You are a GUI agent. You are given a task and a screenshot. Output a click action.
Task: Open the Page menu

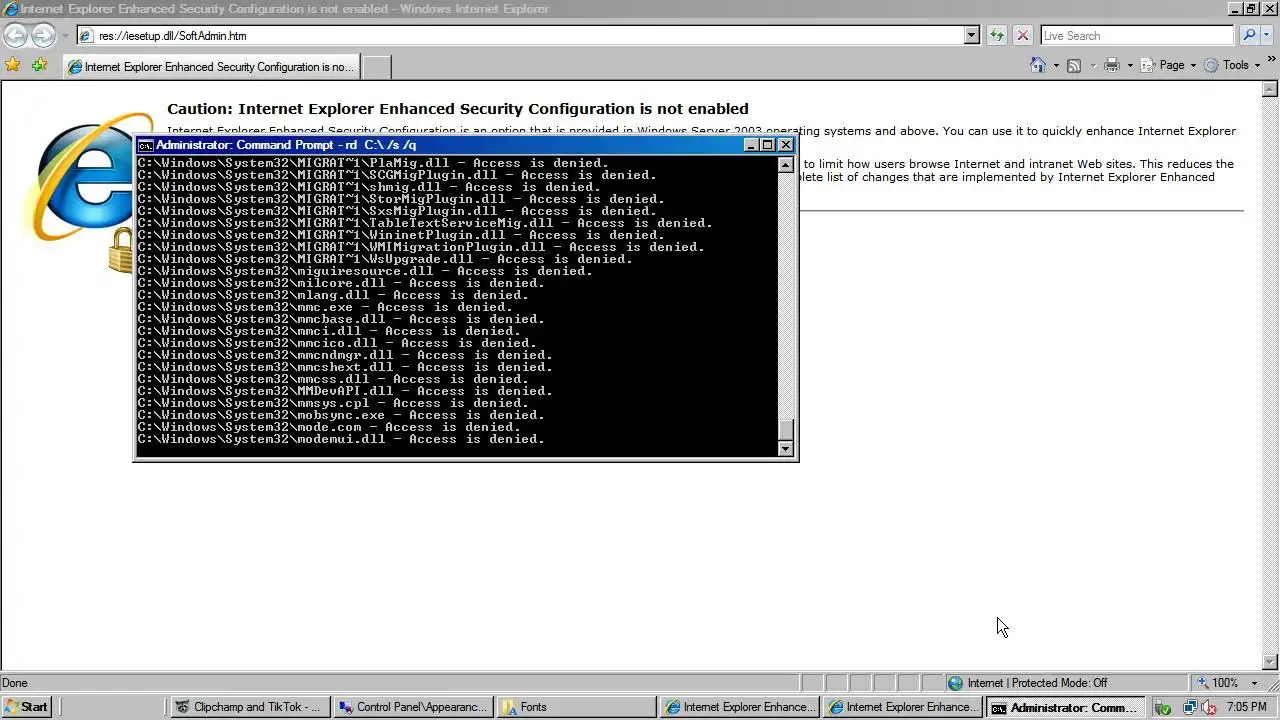[1169, 65]
